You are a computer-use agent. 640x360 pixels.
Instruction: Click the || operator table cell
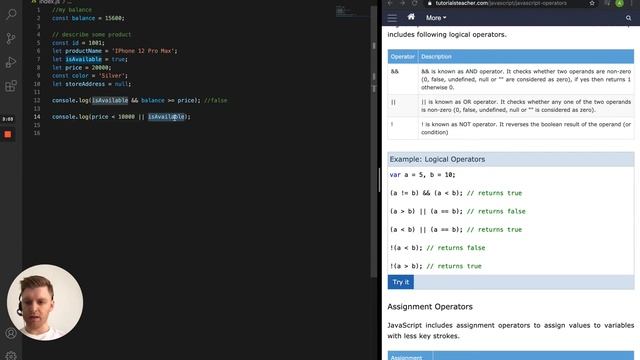(403, 106)
